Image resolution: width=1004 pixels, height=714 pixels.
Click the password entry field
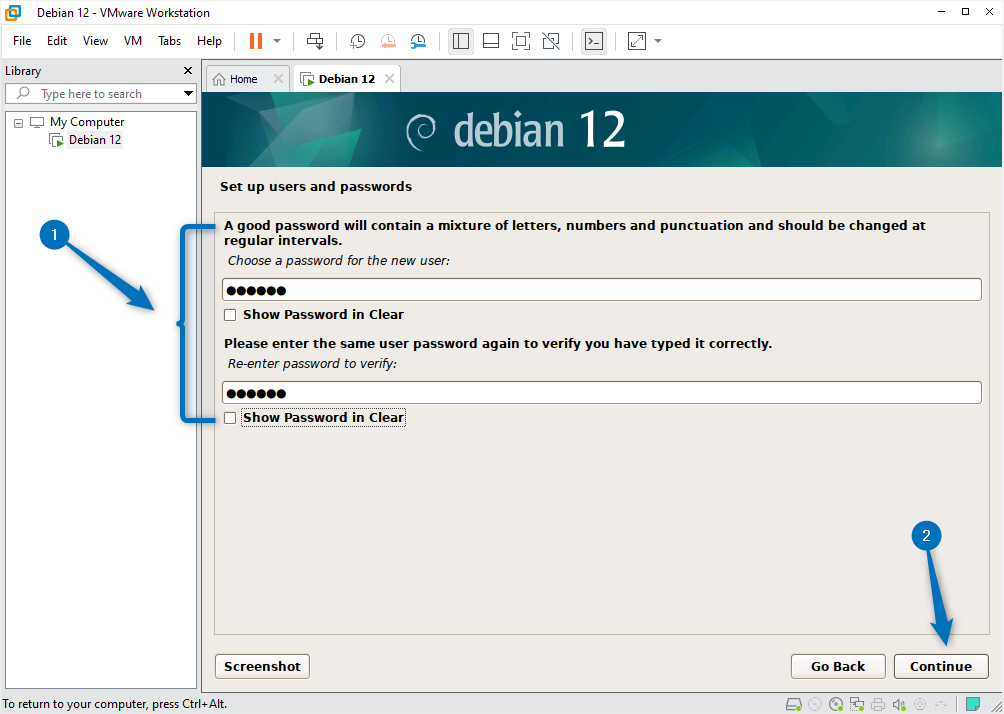pos(600,289)
